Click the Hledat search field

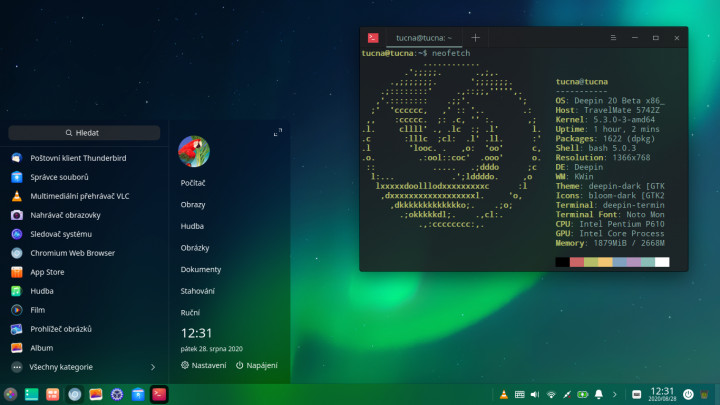[x=84, y=133]
